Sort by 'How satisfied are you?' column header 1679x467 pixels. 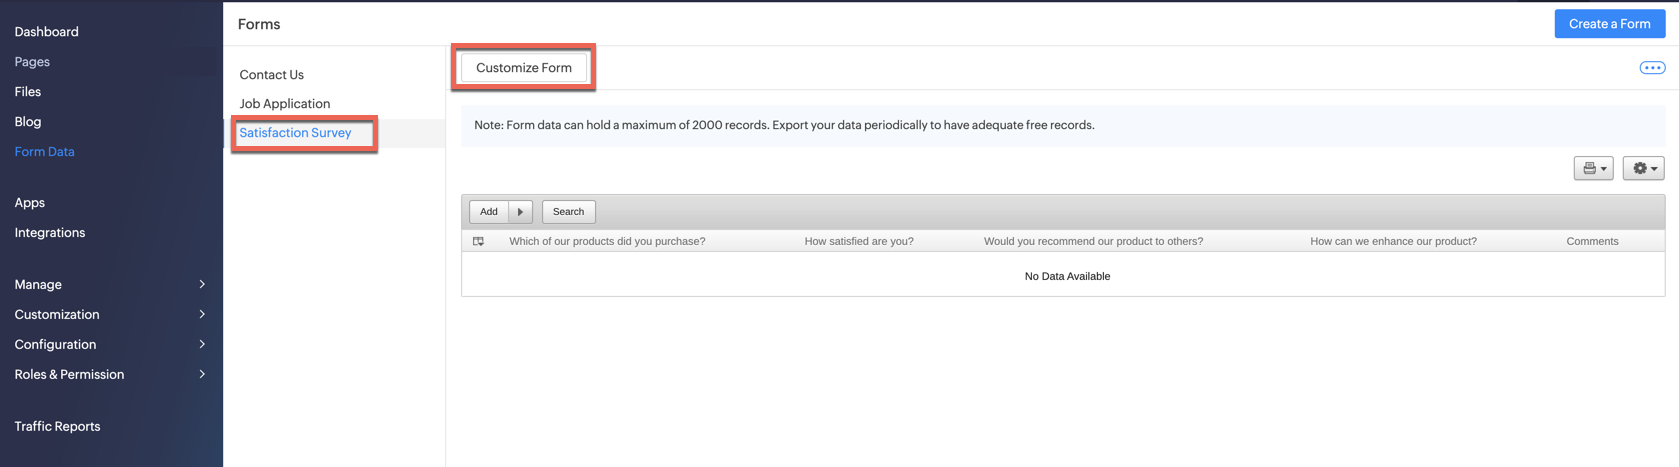pyautogui.click(x=858, y=241)
